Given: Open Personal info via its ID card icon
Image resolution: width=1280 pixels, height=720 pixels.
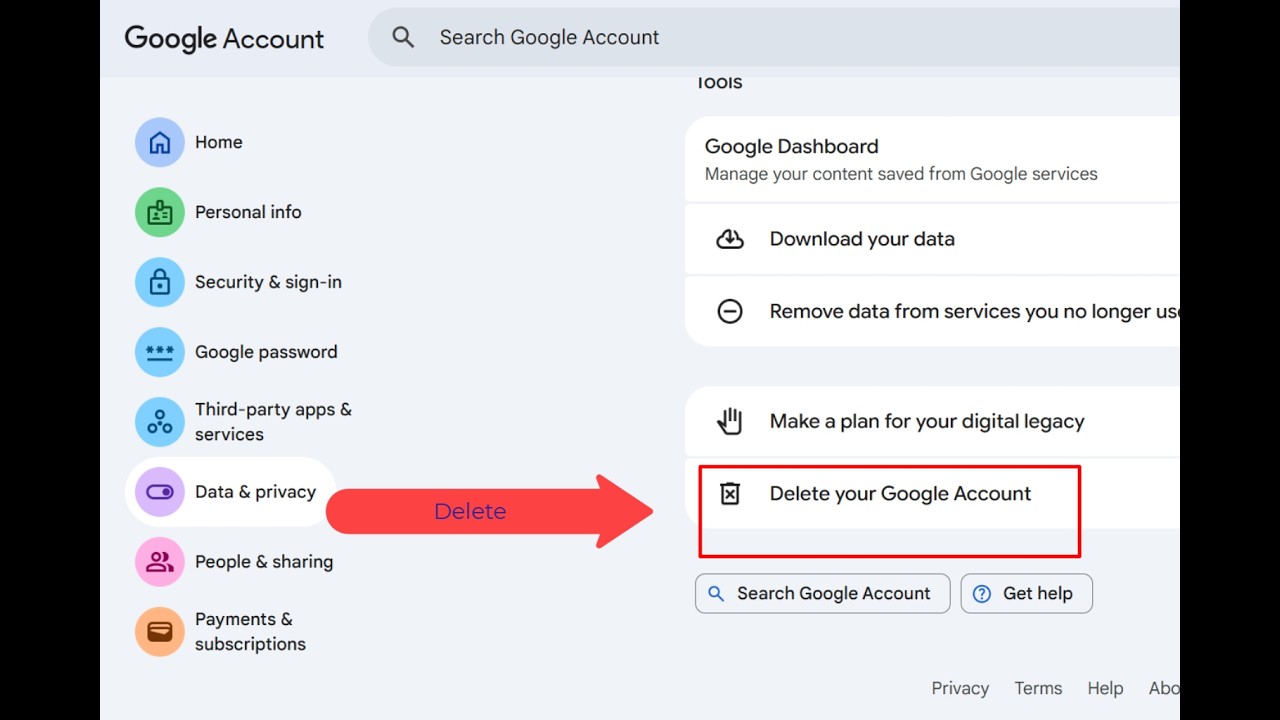Looking at the screenshot, I should click(160, 212).
